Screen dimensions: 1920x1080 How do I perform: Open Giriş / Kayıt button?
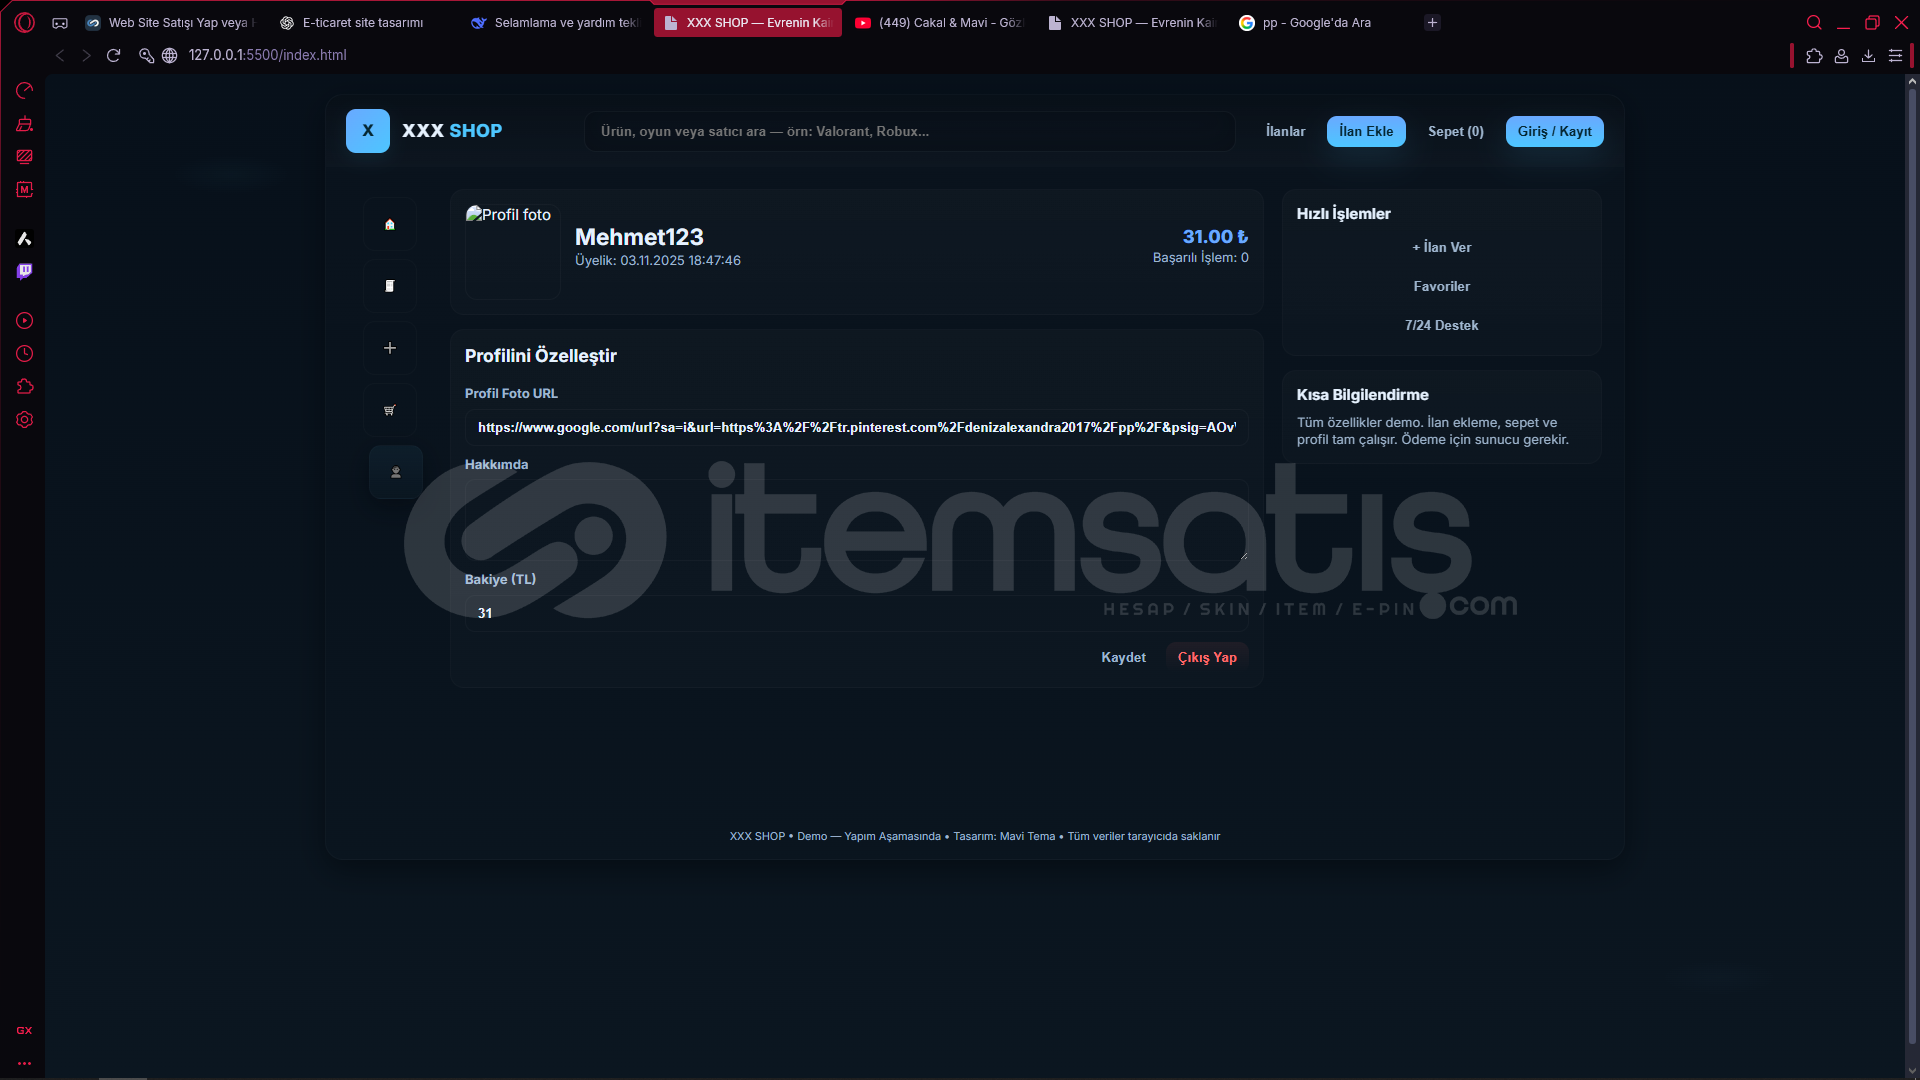coord(1554,131)
